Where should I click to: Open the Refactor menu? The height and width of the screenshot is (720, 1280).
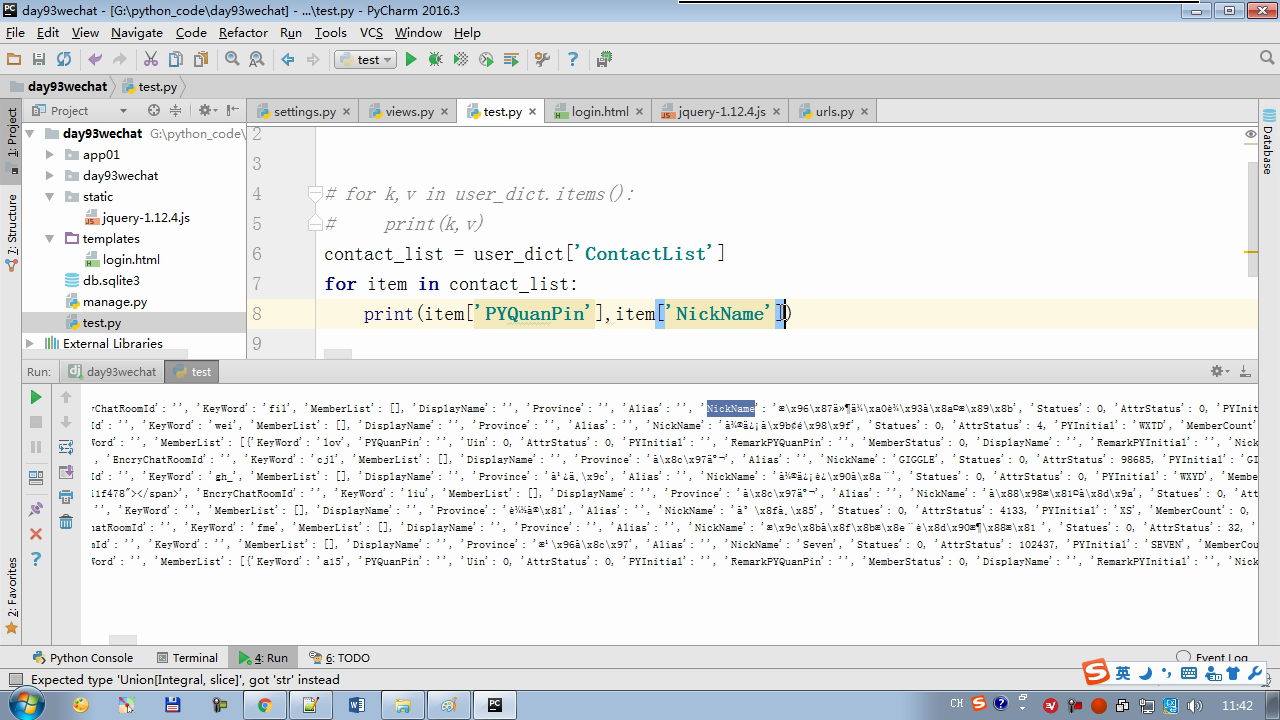[x=243, y=32]
